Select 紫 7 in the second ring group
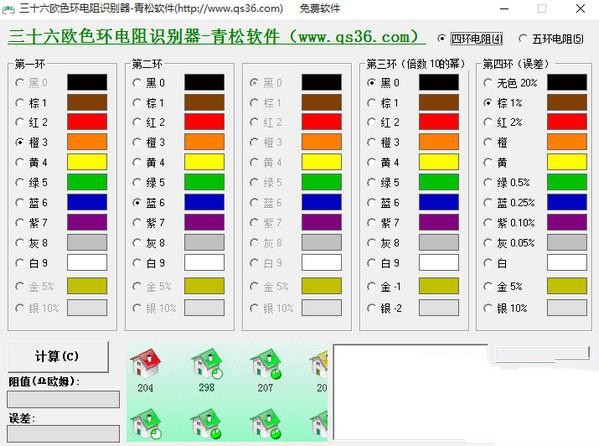Image resolution: width=599 pixels, height=446 pixels. click(149, 222)
